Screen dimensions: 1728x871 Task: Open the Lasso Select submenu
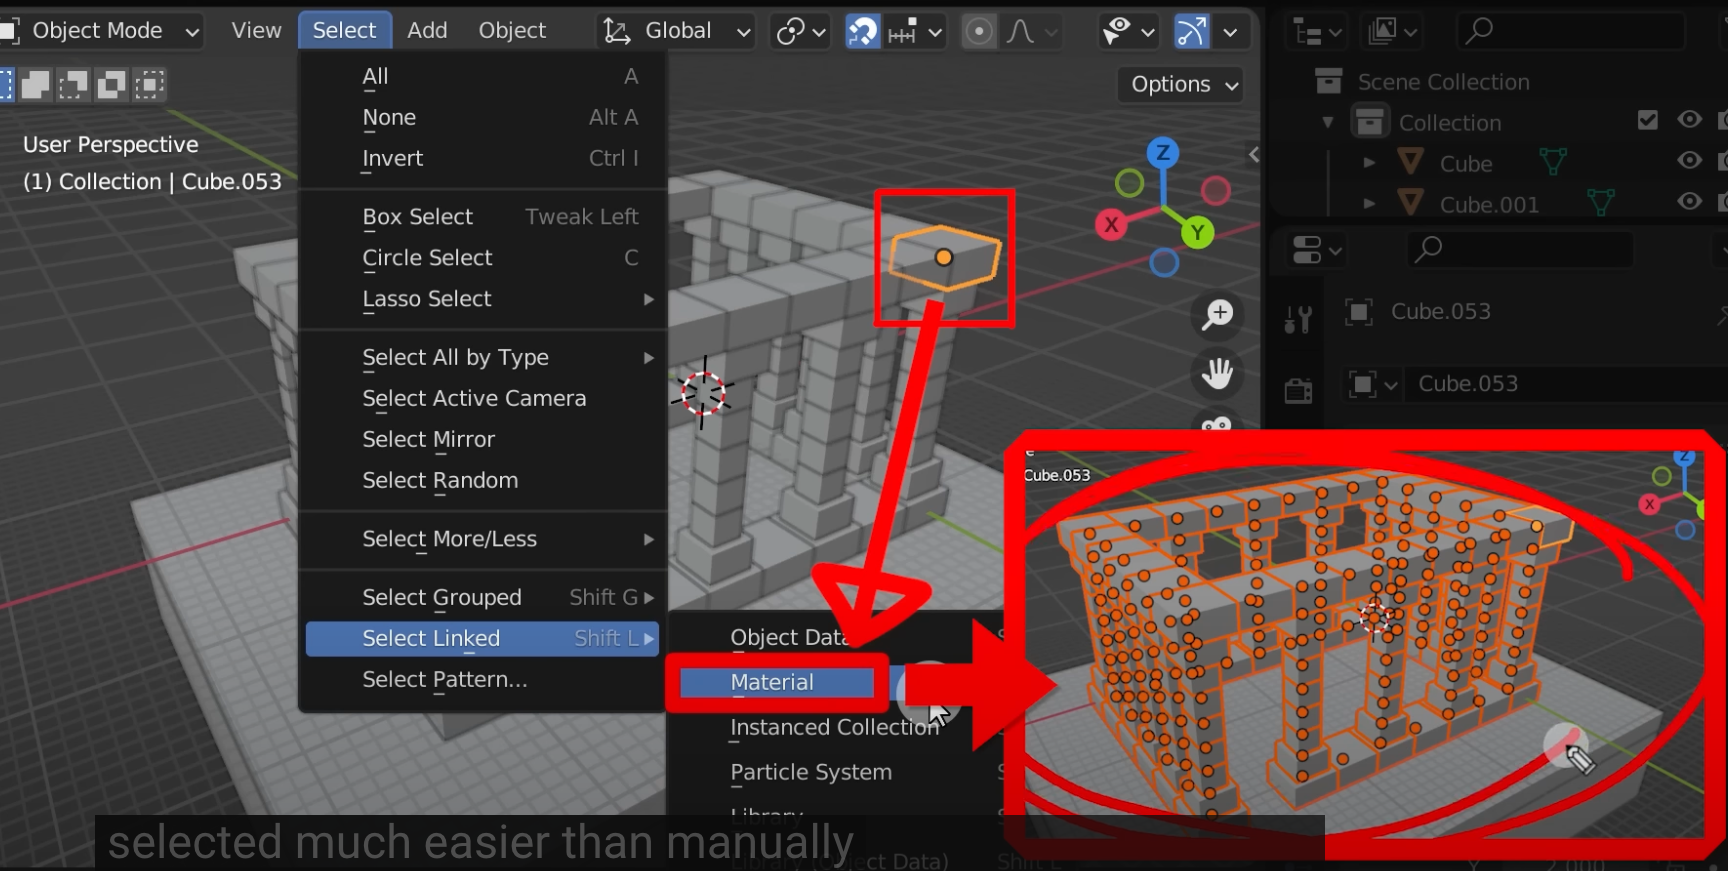point(482,298)
